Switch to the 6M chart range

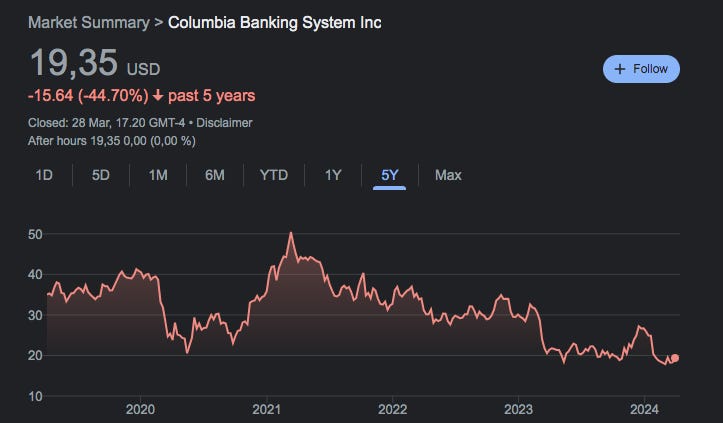(215, 175)
